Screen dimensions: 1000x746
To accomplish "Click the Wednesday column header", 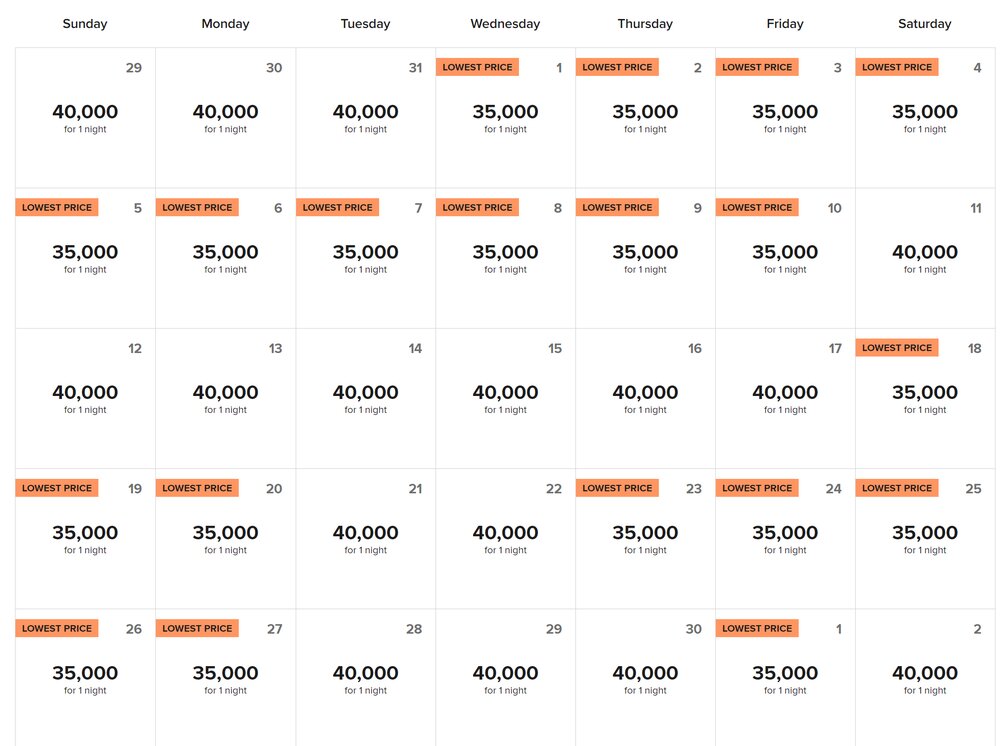I will [504, 23].
